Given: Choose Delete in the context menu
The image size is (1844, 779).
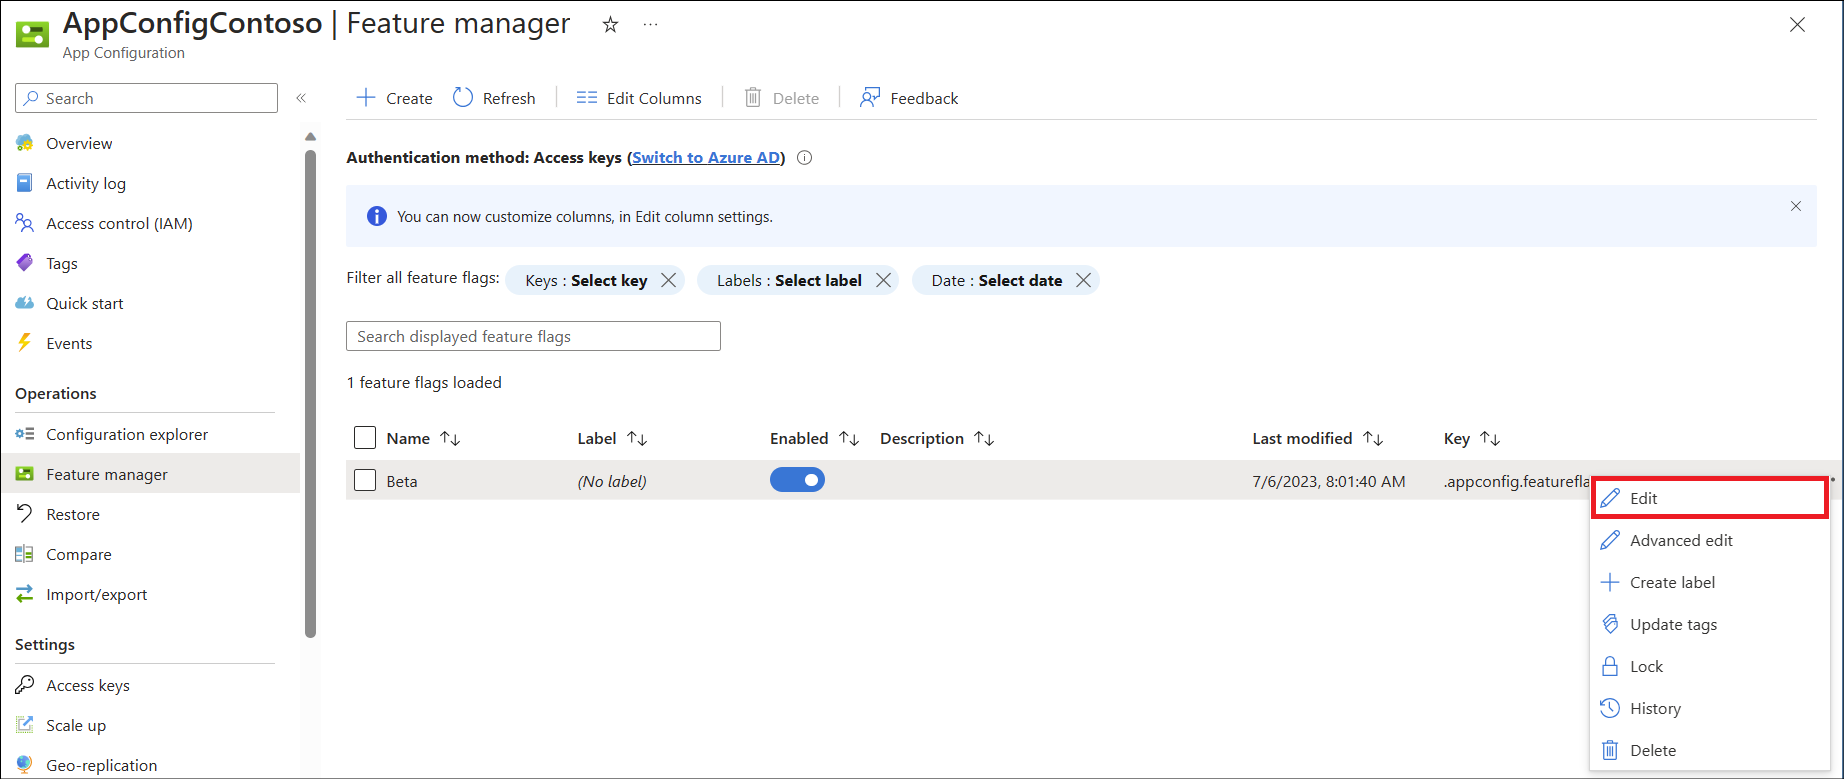Looking at the screenshot, I should tap(1710, 750).
